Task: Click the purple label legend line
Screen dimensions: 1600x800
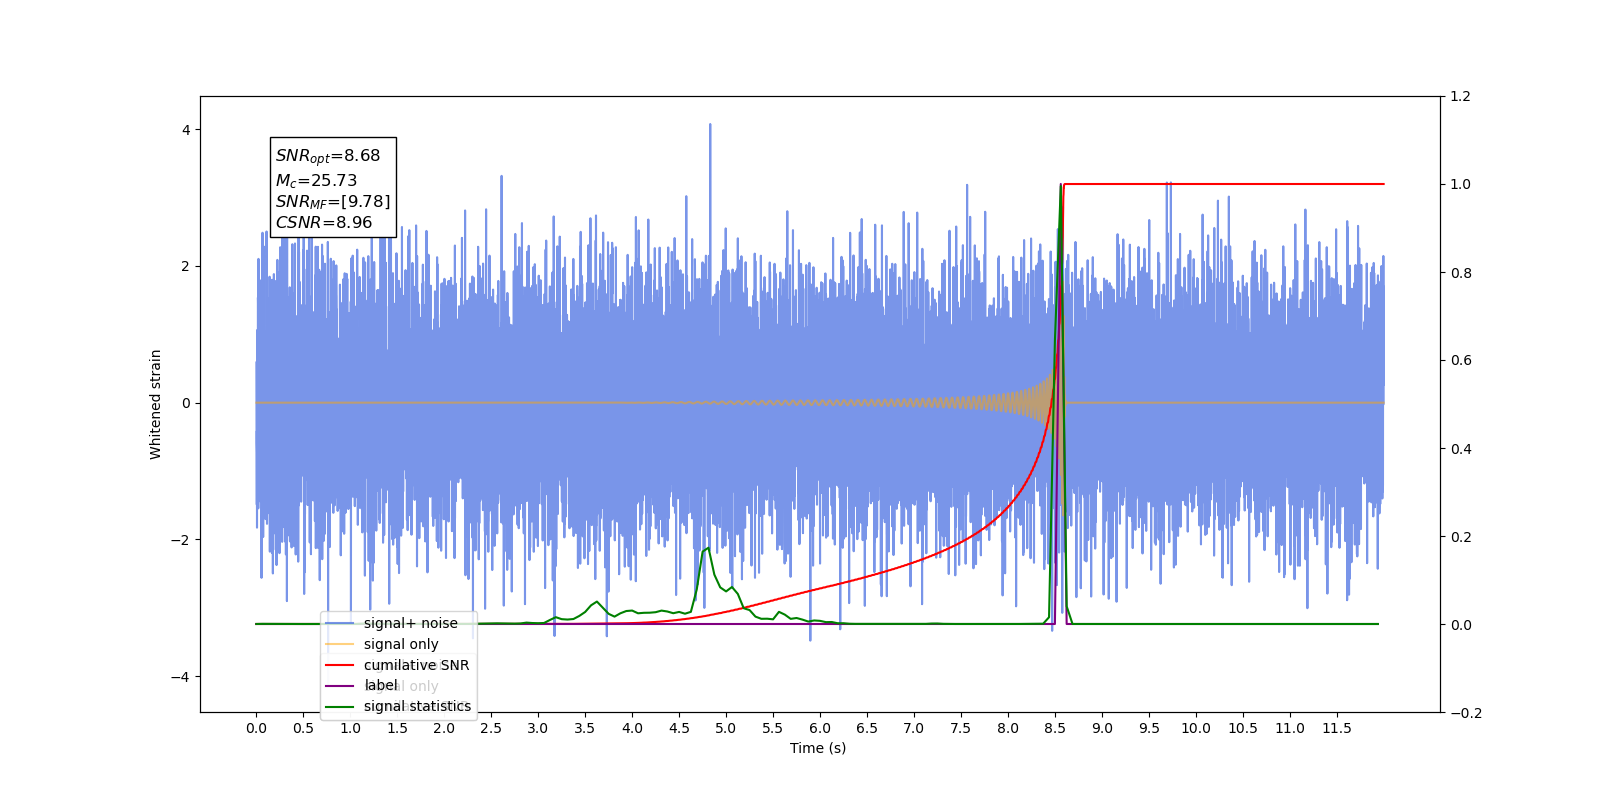Action: tap(340, 686)
